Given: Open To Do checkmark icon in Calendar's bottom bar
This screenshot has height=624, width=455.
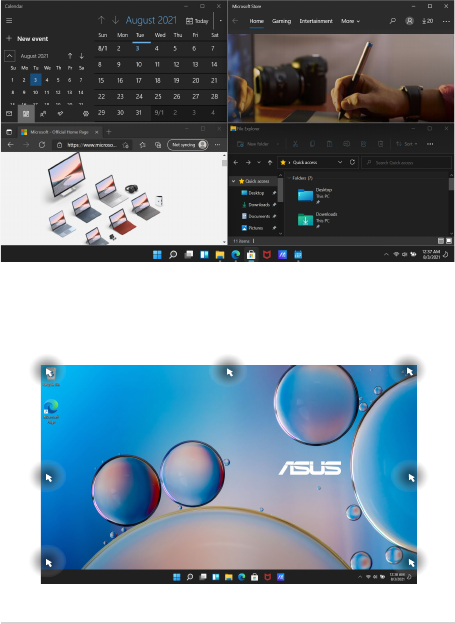Looking at the screenshot, I should (60, 114).
